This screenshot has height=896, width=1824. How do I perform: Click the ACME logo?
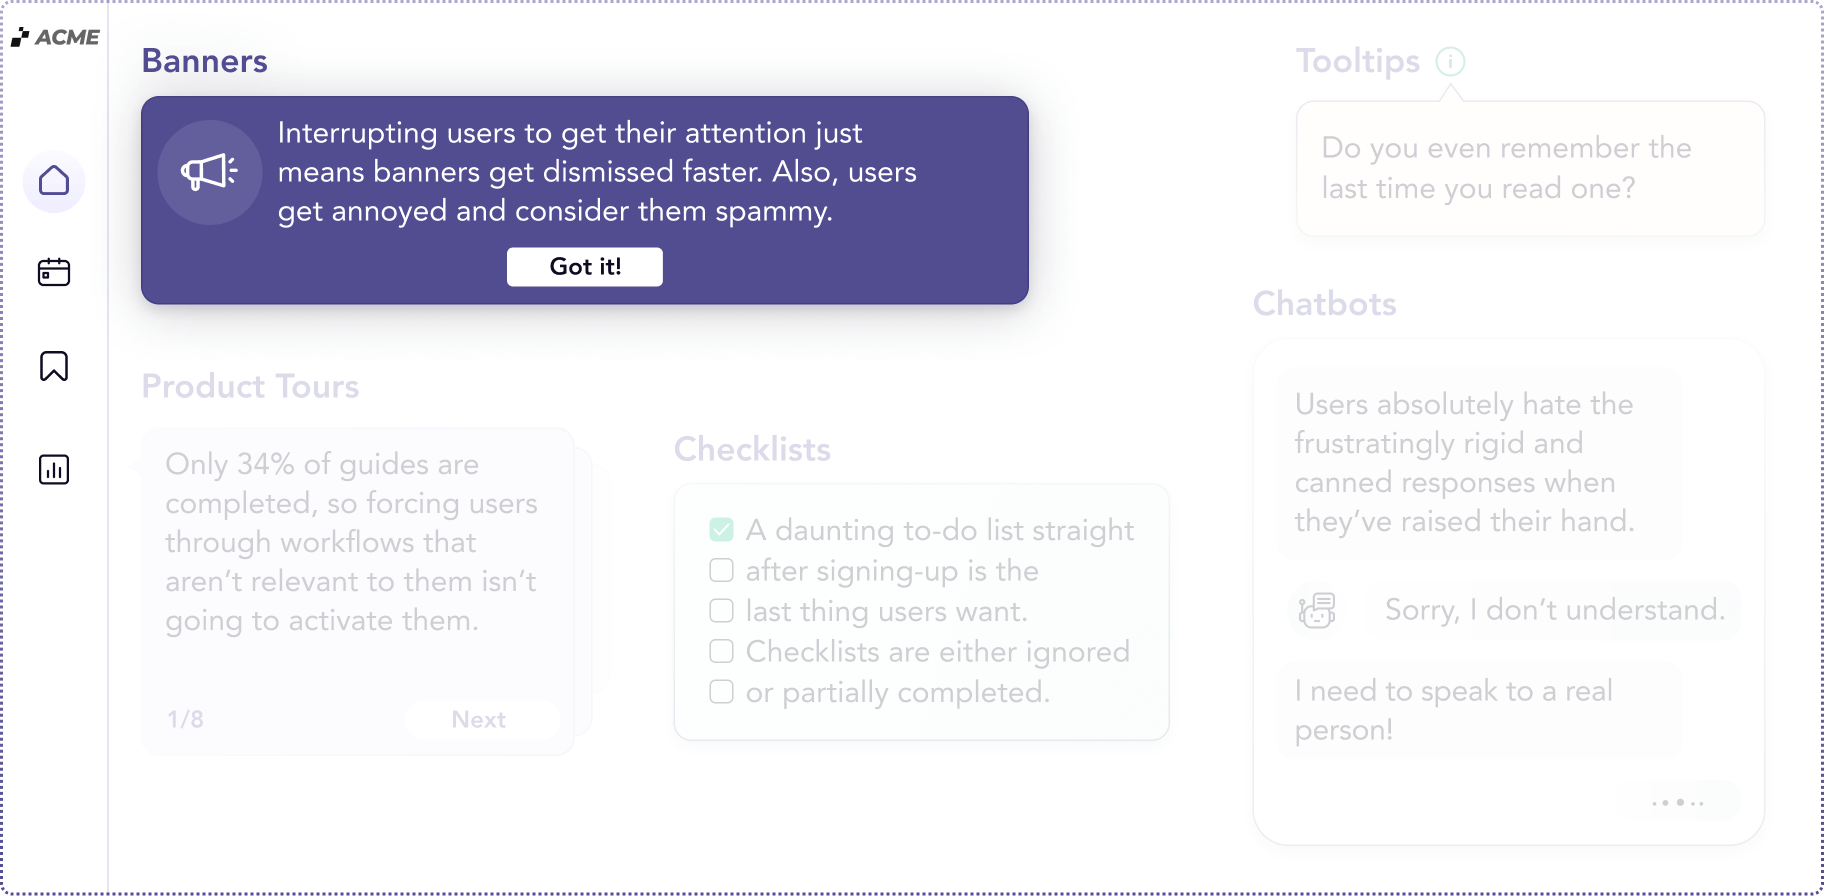coord(56,38)
